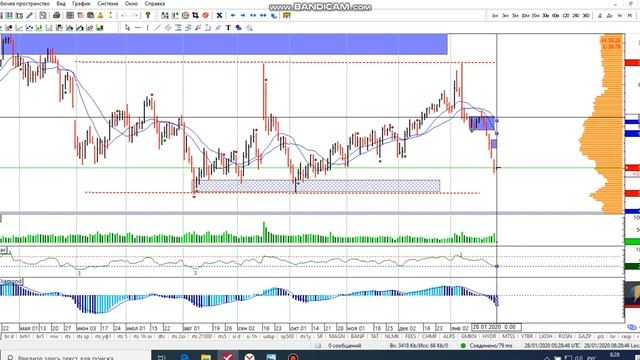Click the yellow triangle alert icon
Viewport: 640px width, 360px height.
coord(100,16)
